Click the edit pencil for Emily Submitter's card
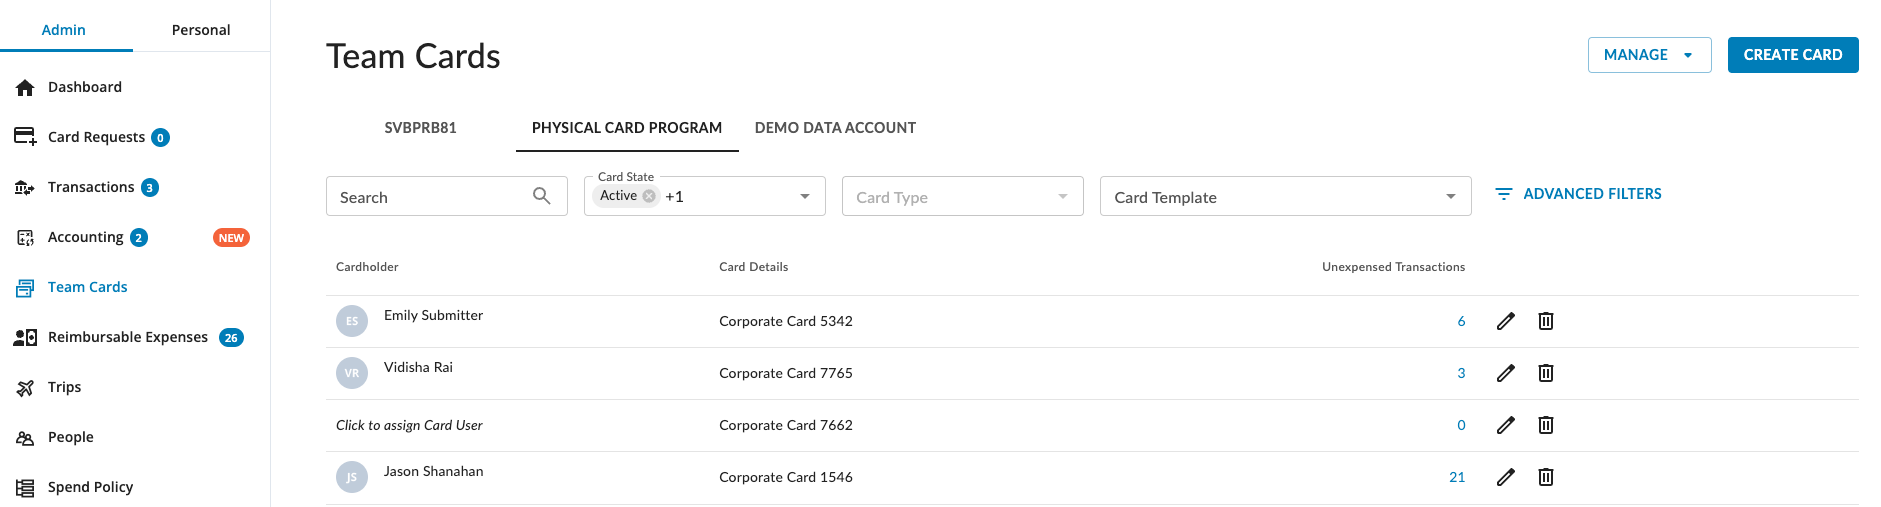Image resolution: width=1881 pixels, height=507 pixels. point(1505,321)
